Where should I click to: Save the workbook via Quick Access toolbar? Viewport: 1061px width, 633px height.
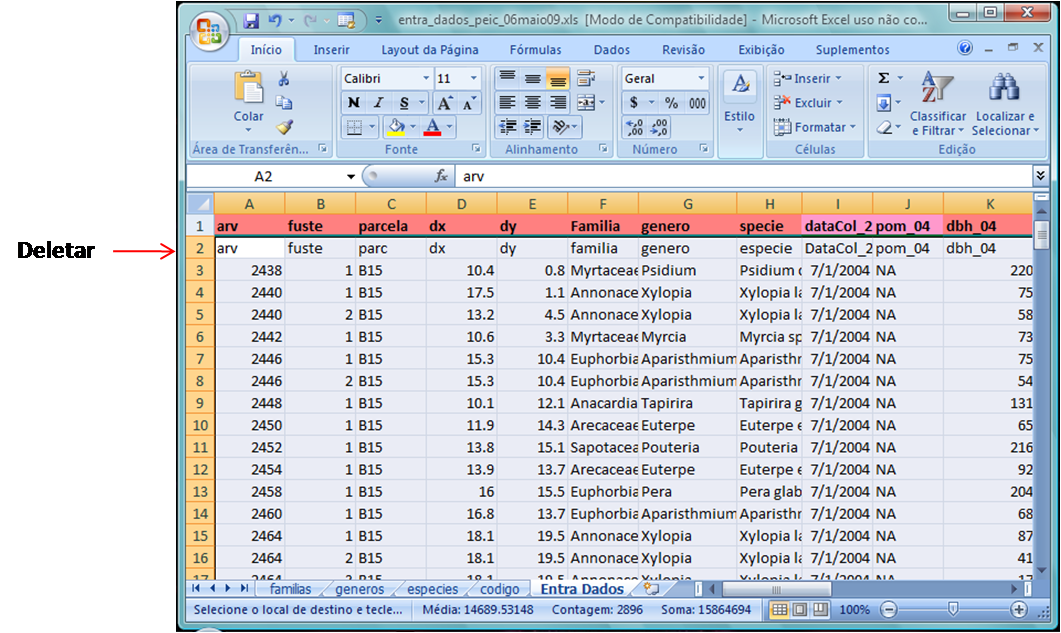coord(251,20)
